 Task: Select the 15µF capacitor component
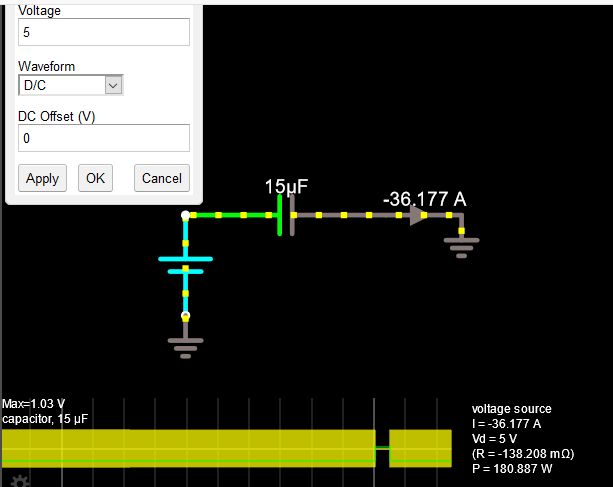(286, 215)
